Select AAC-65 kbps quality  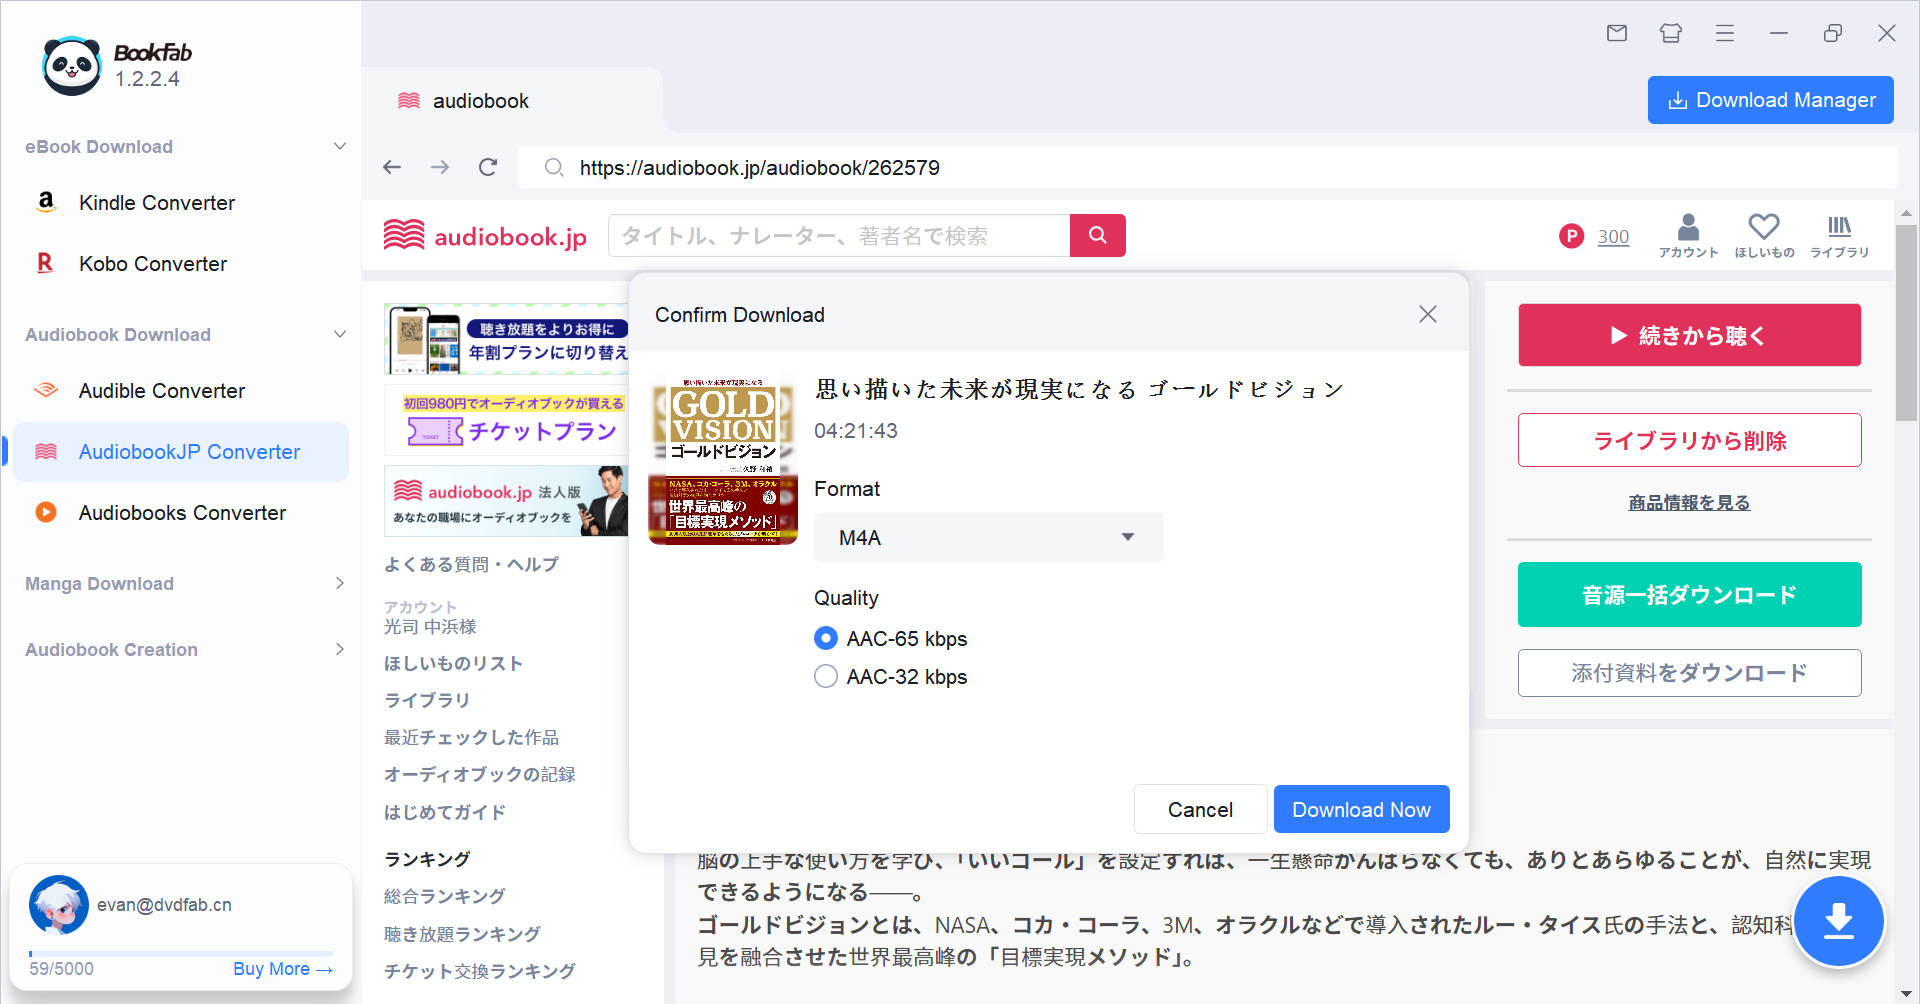click(826, 638)
